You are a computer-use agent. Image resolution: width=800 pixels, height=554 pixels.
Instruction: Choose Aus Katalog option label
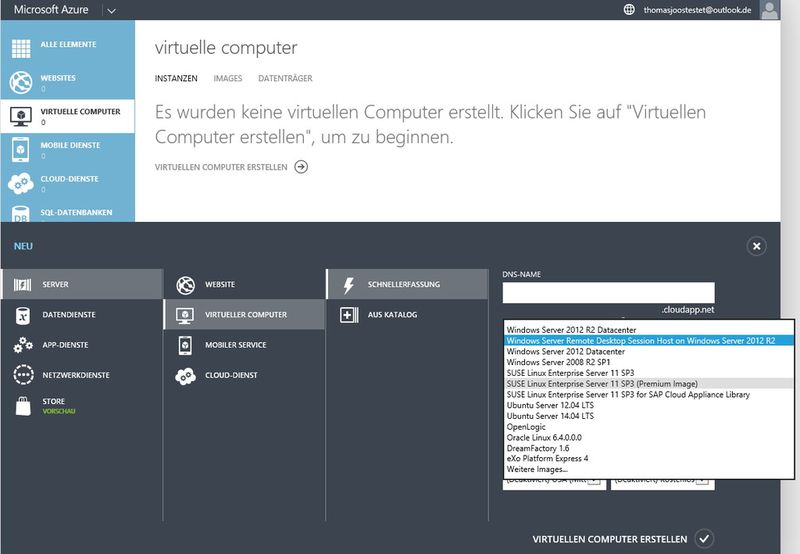click(392, 315)
